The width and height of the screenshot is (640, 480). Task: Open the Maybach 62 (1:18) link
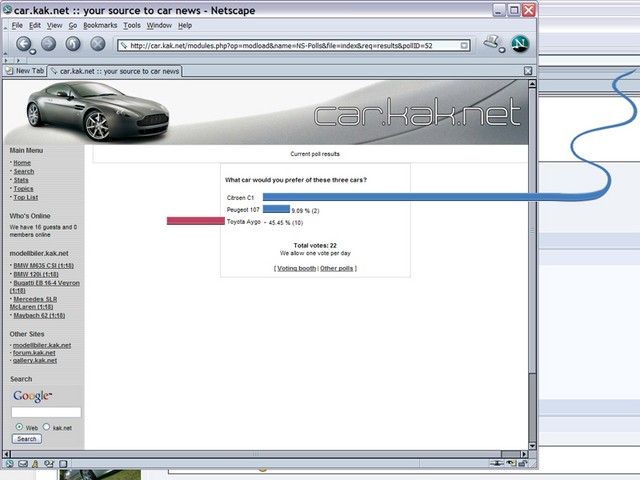(39, 316)
